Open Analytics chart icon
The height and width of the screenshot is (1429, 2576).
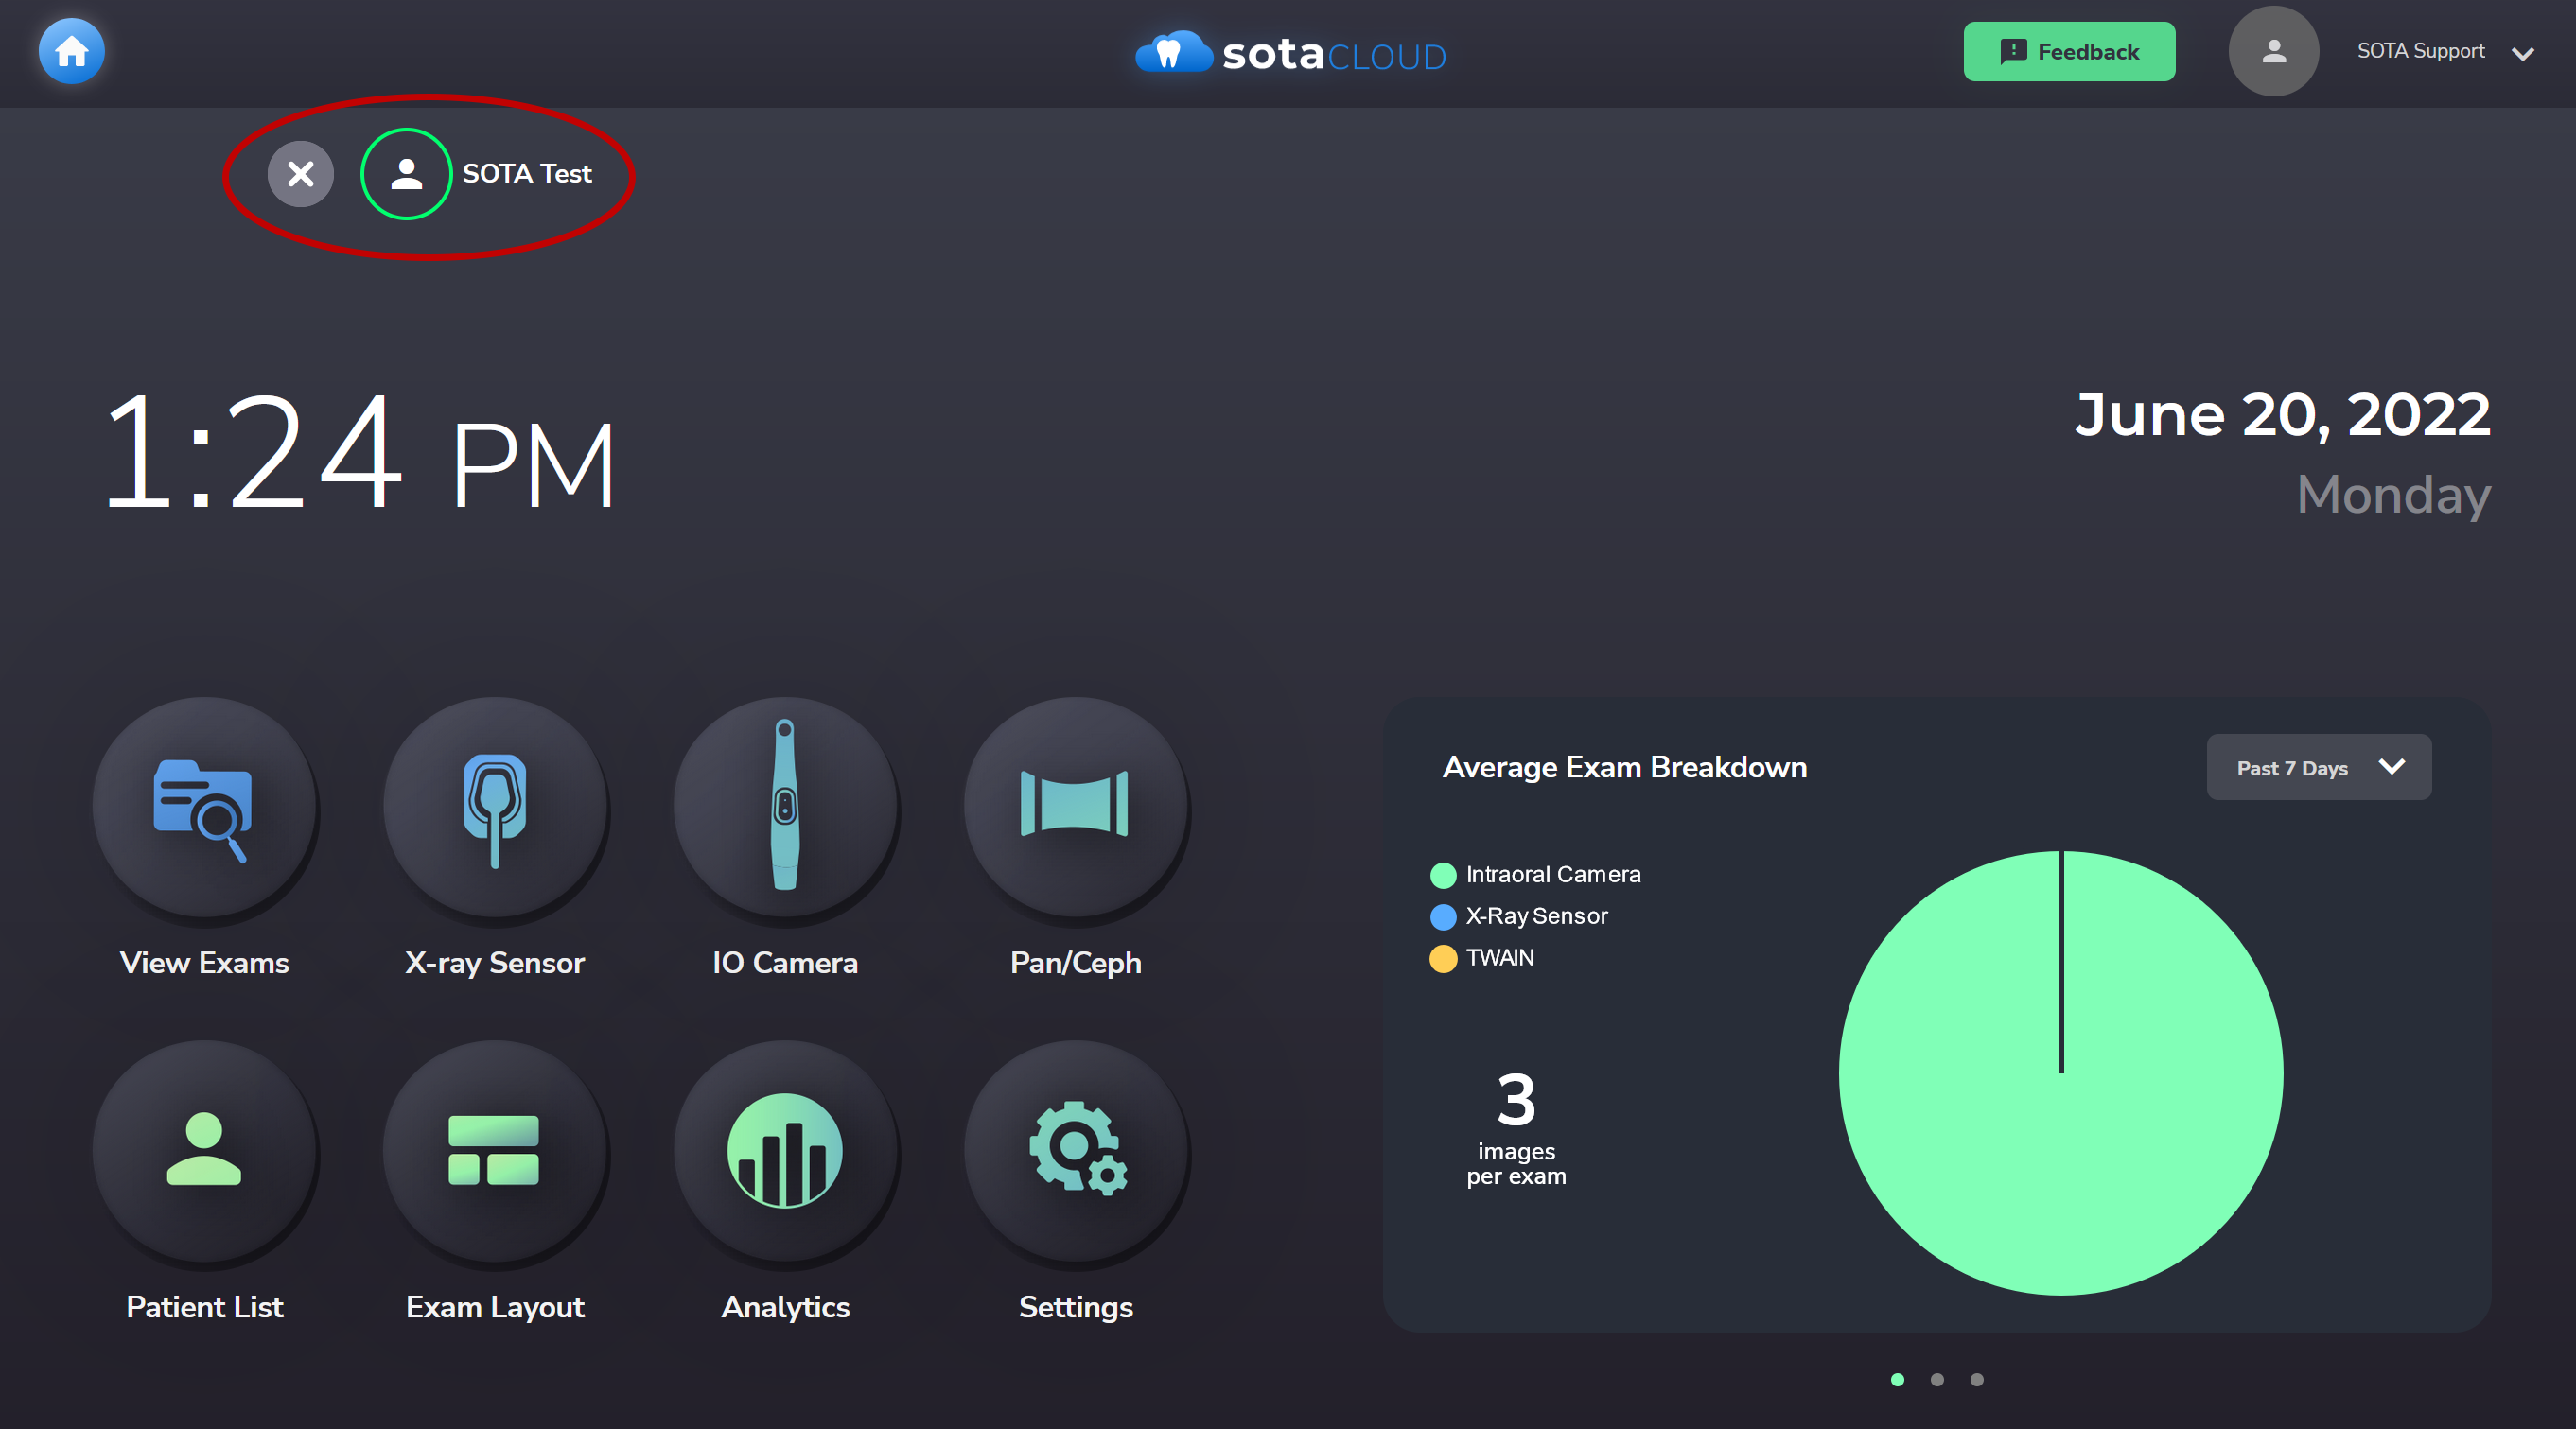(x=785, y=1150)
